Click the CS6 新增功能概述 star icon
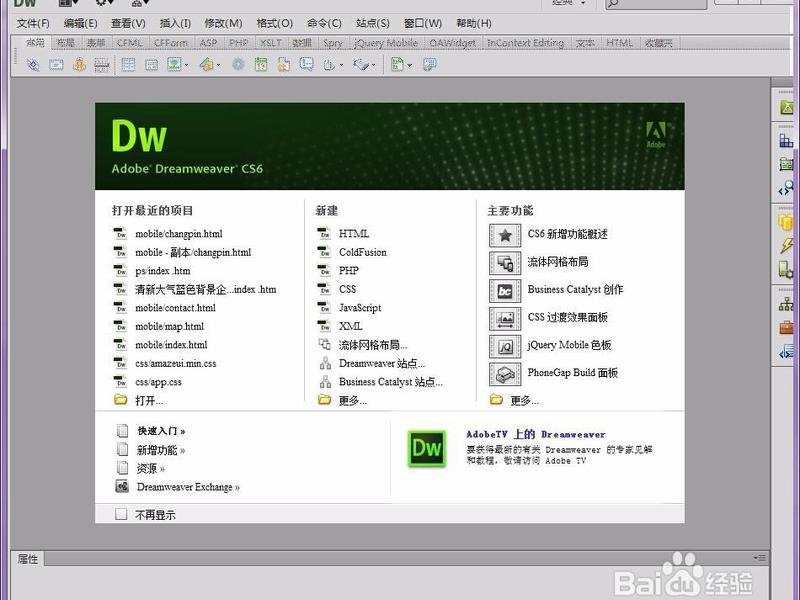Screen dimensions: 800x600 click(505, 235)
